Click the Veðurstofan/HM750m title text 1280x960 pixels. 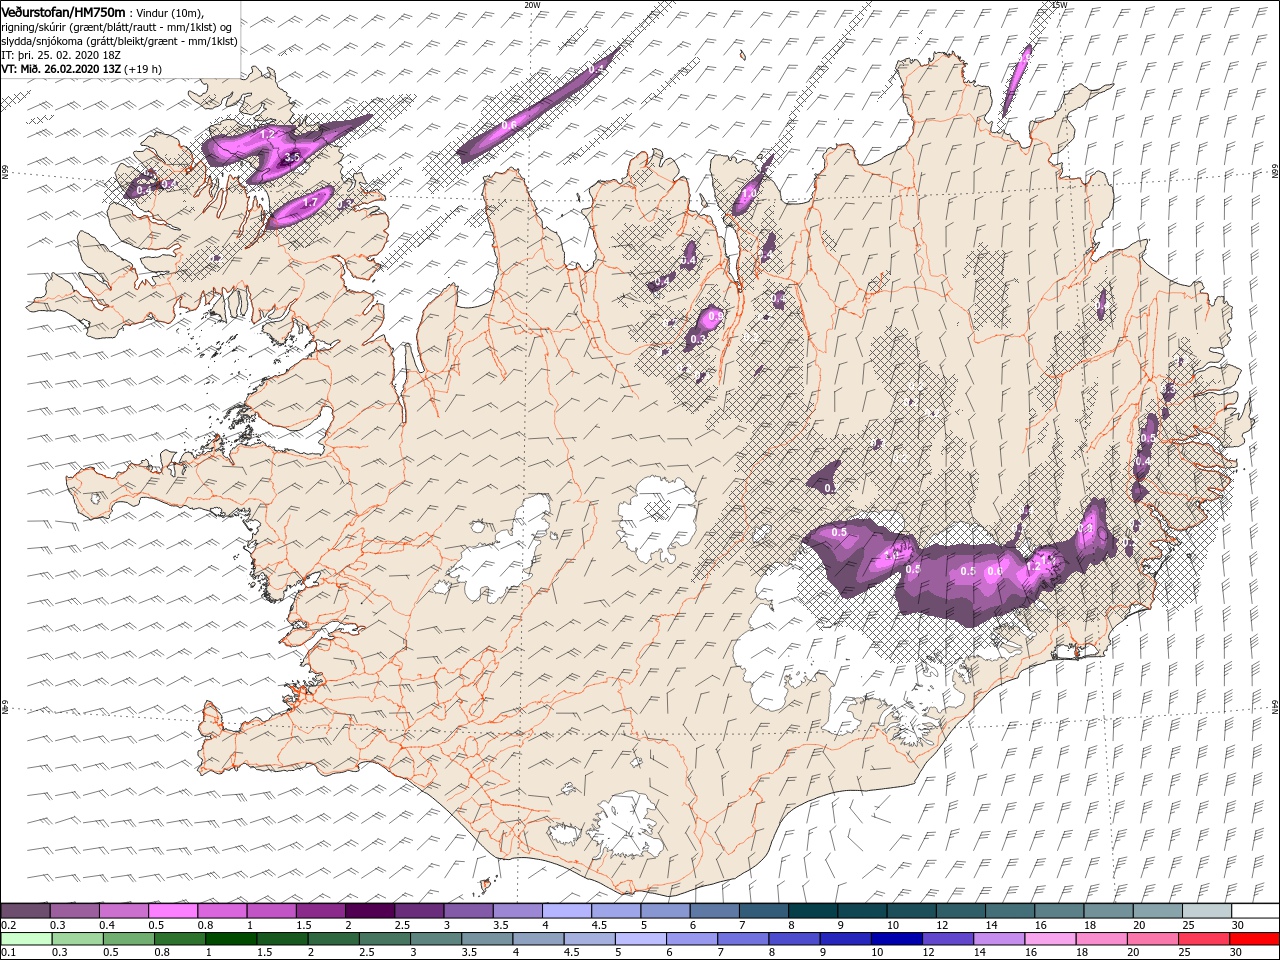pyautogui.click(x=64, y=12)
